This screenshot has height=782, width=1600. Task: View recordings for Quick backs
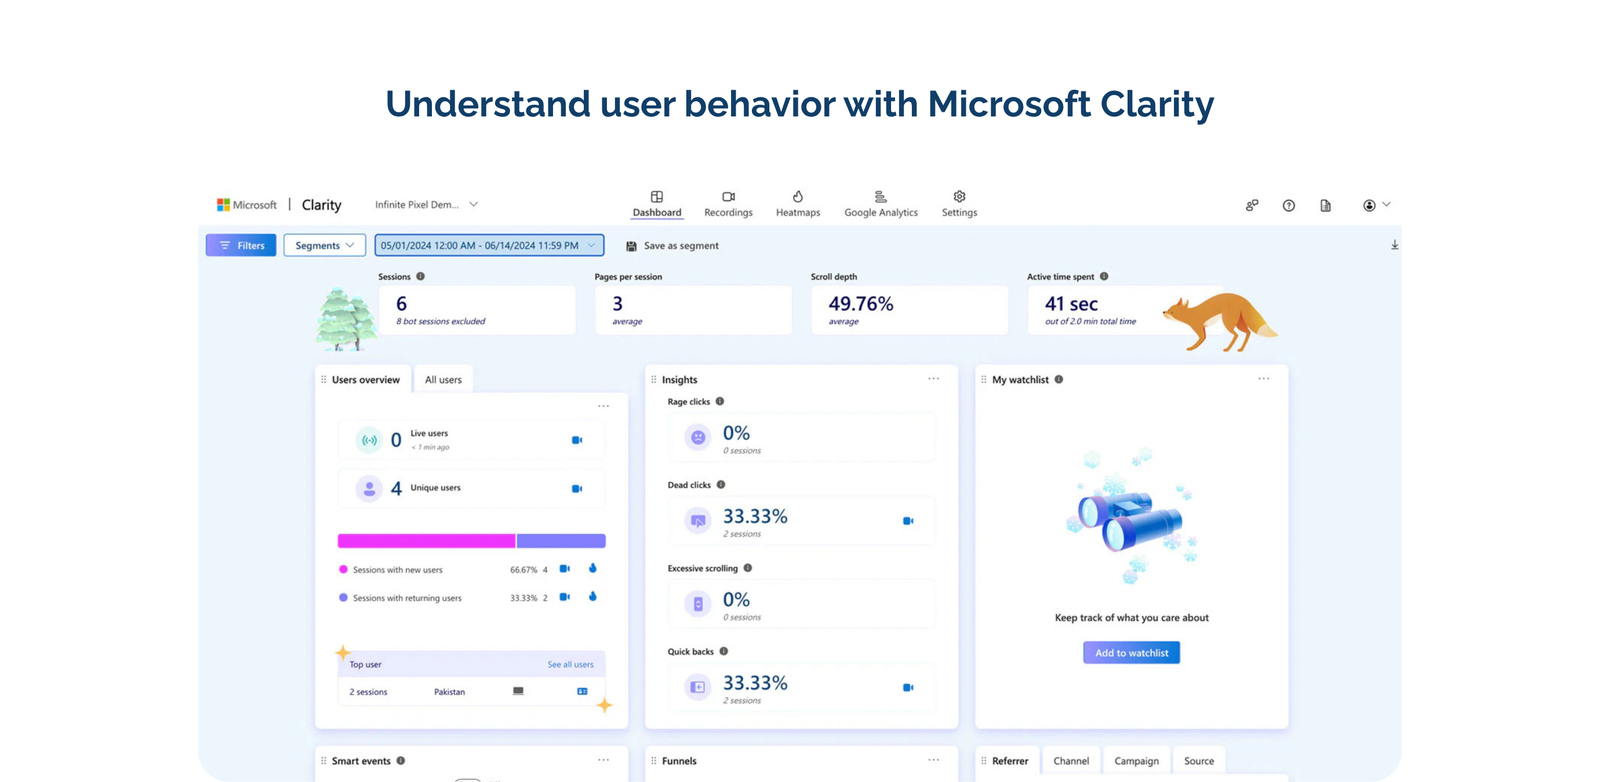(x=908, y=688)
